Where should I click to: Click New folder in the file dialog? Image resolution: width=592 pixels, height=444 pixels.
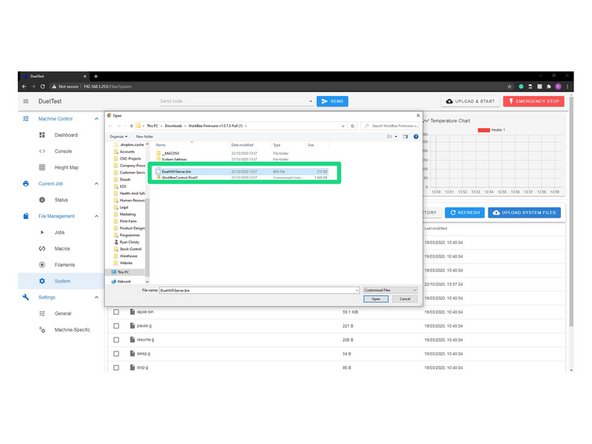pos(144,136)
